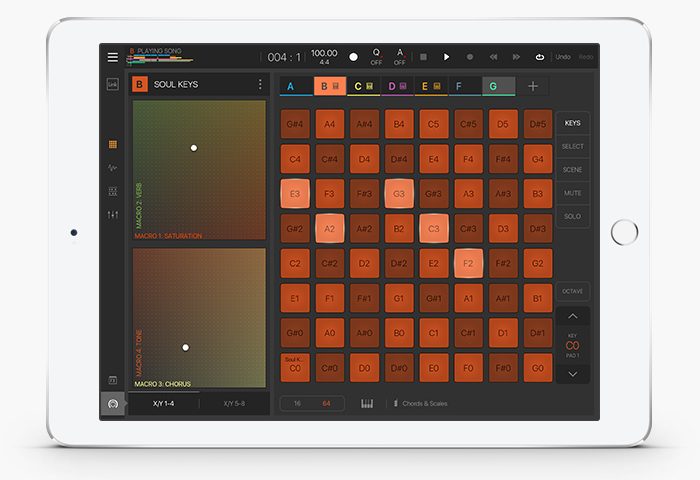Image resolution: width=700 pixels, height=480 pixels.
Task: Tap the G#4 pad
Action: tap(295, 124)
